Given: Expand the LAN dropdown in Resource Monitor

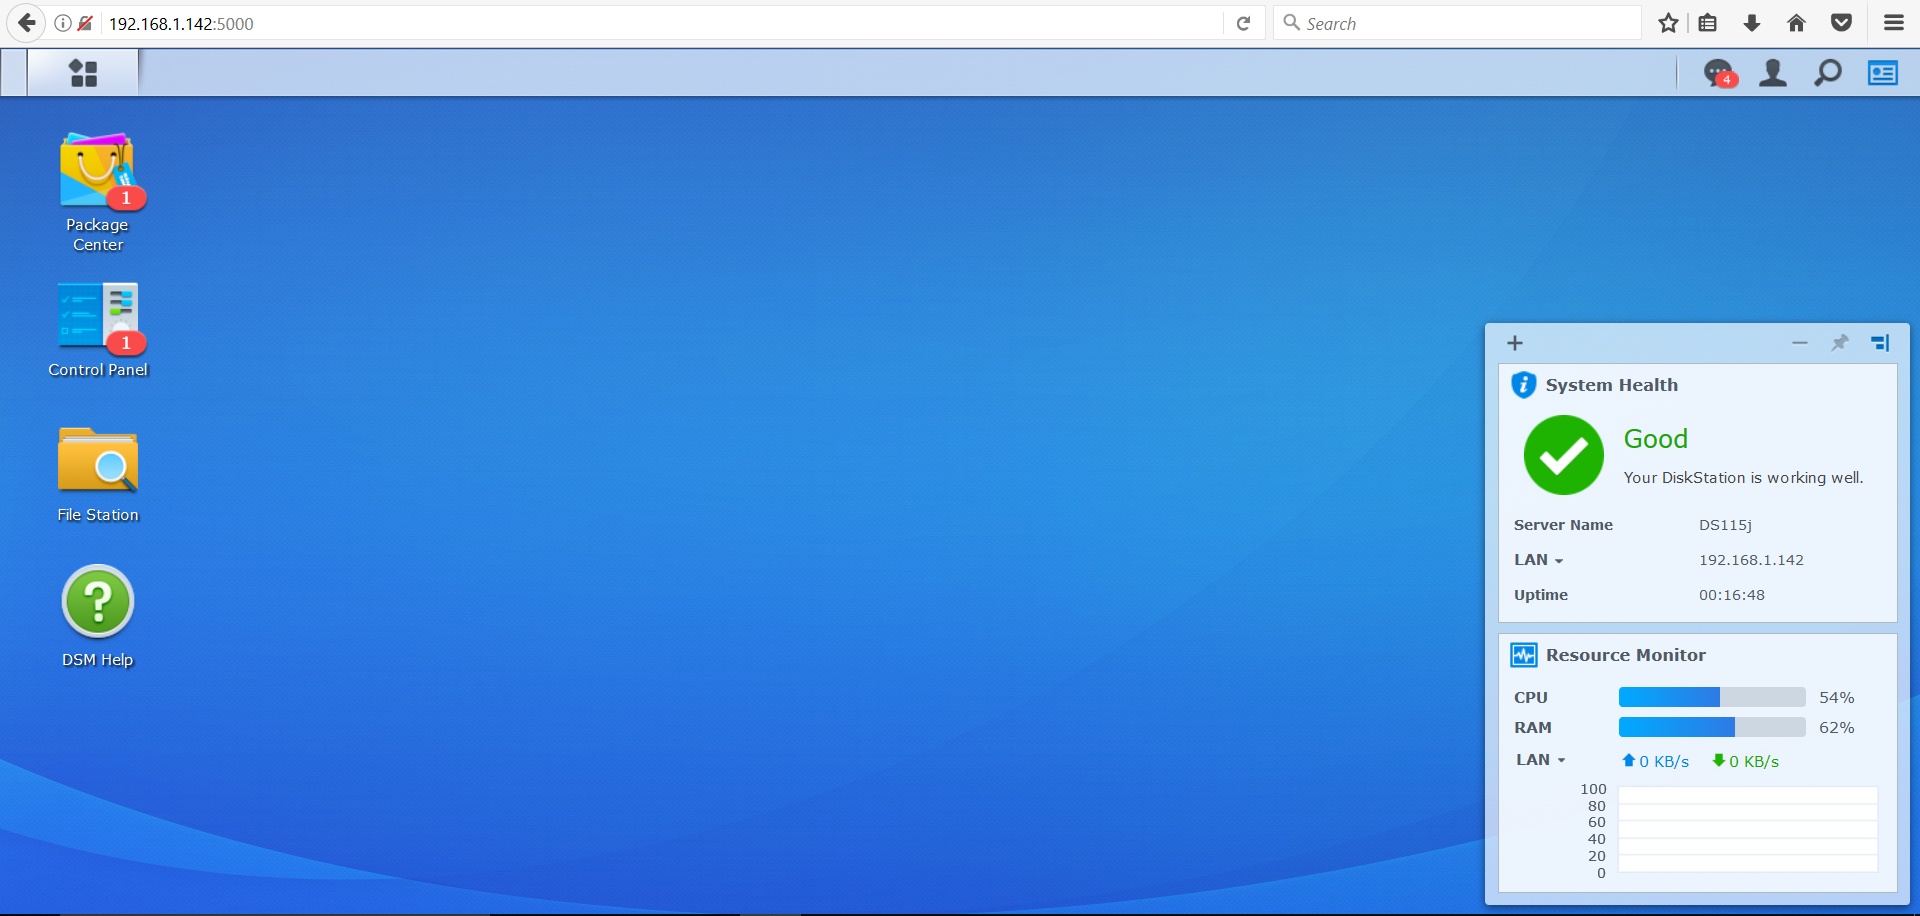Looking at the screenshot, I should (1541, 760).
